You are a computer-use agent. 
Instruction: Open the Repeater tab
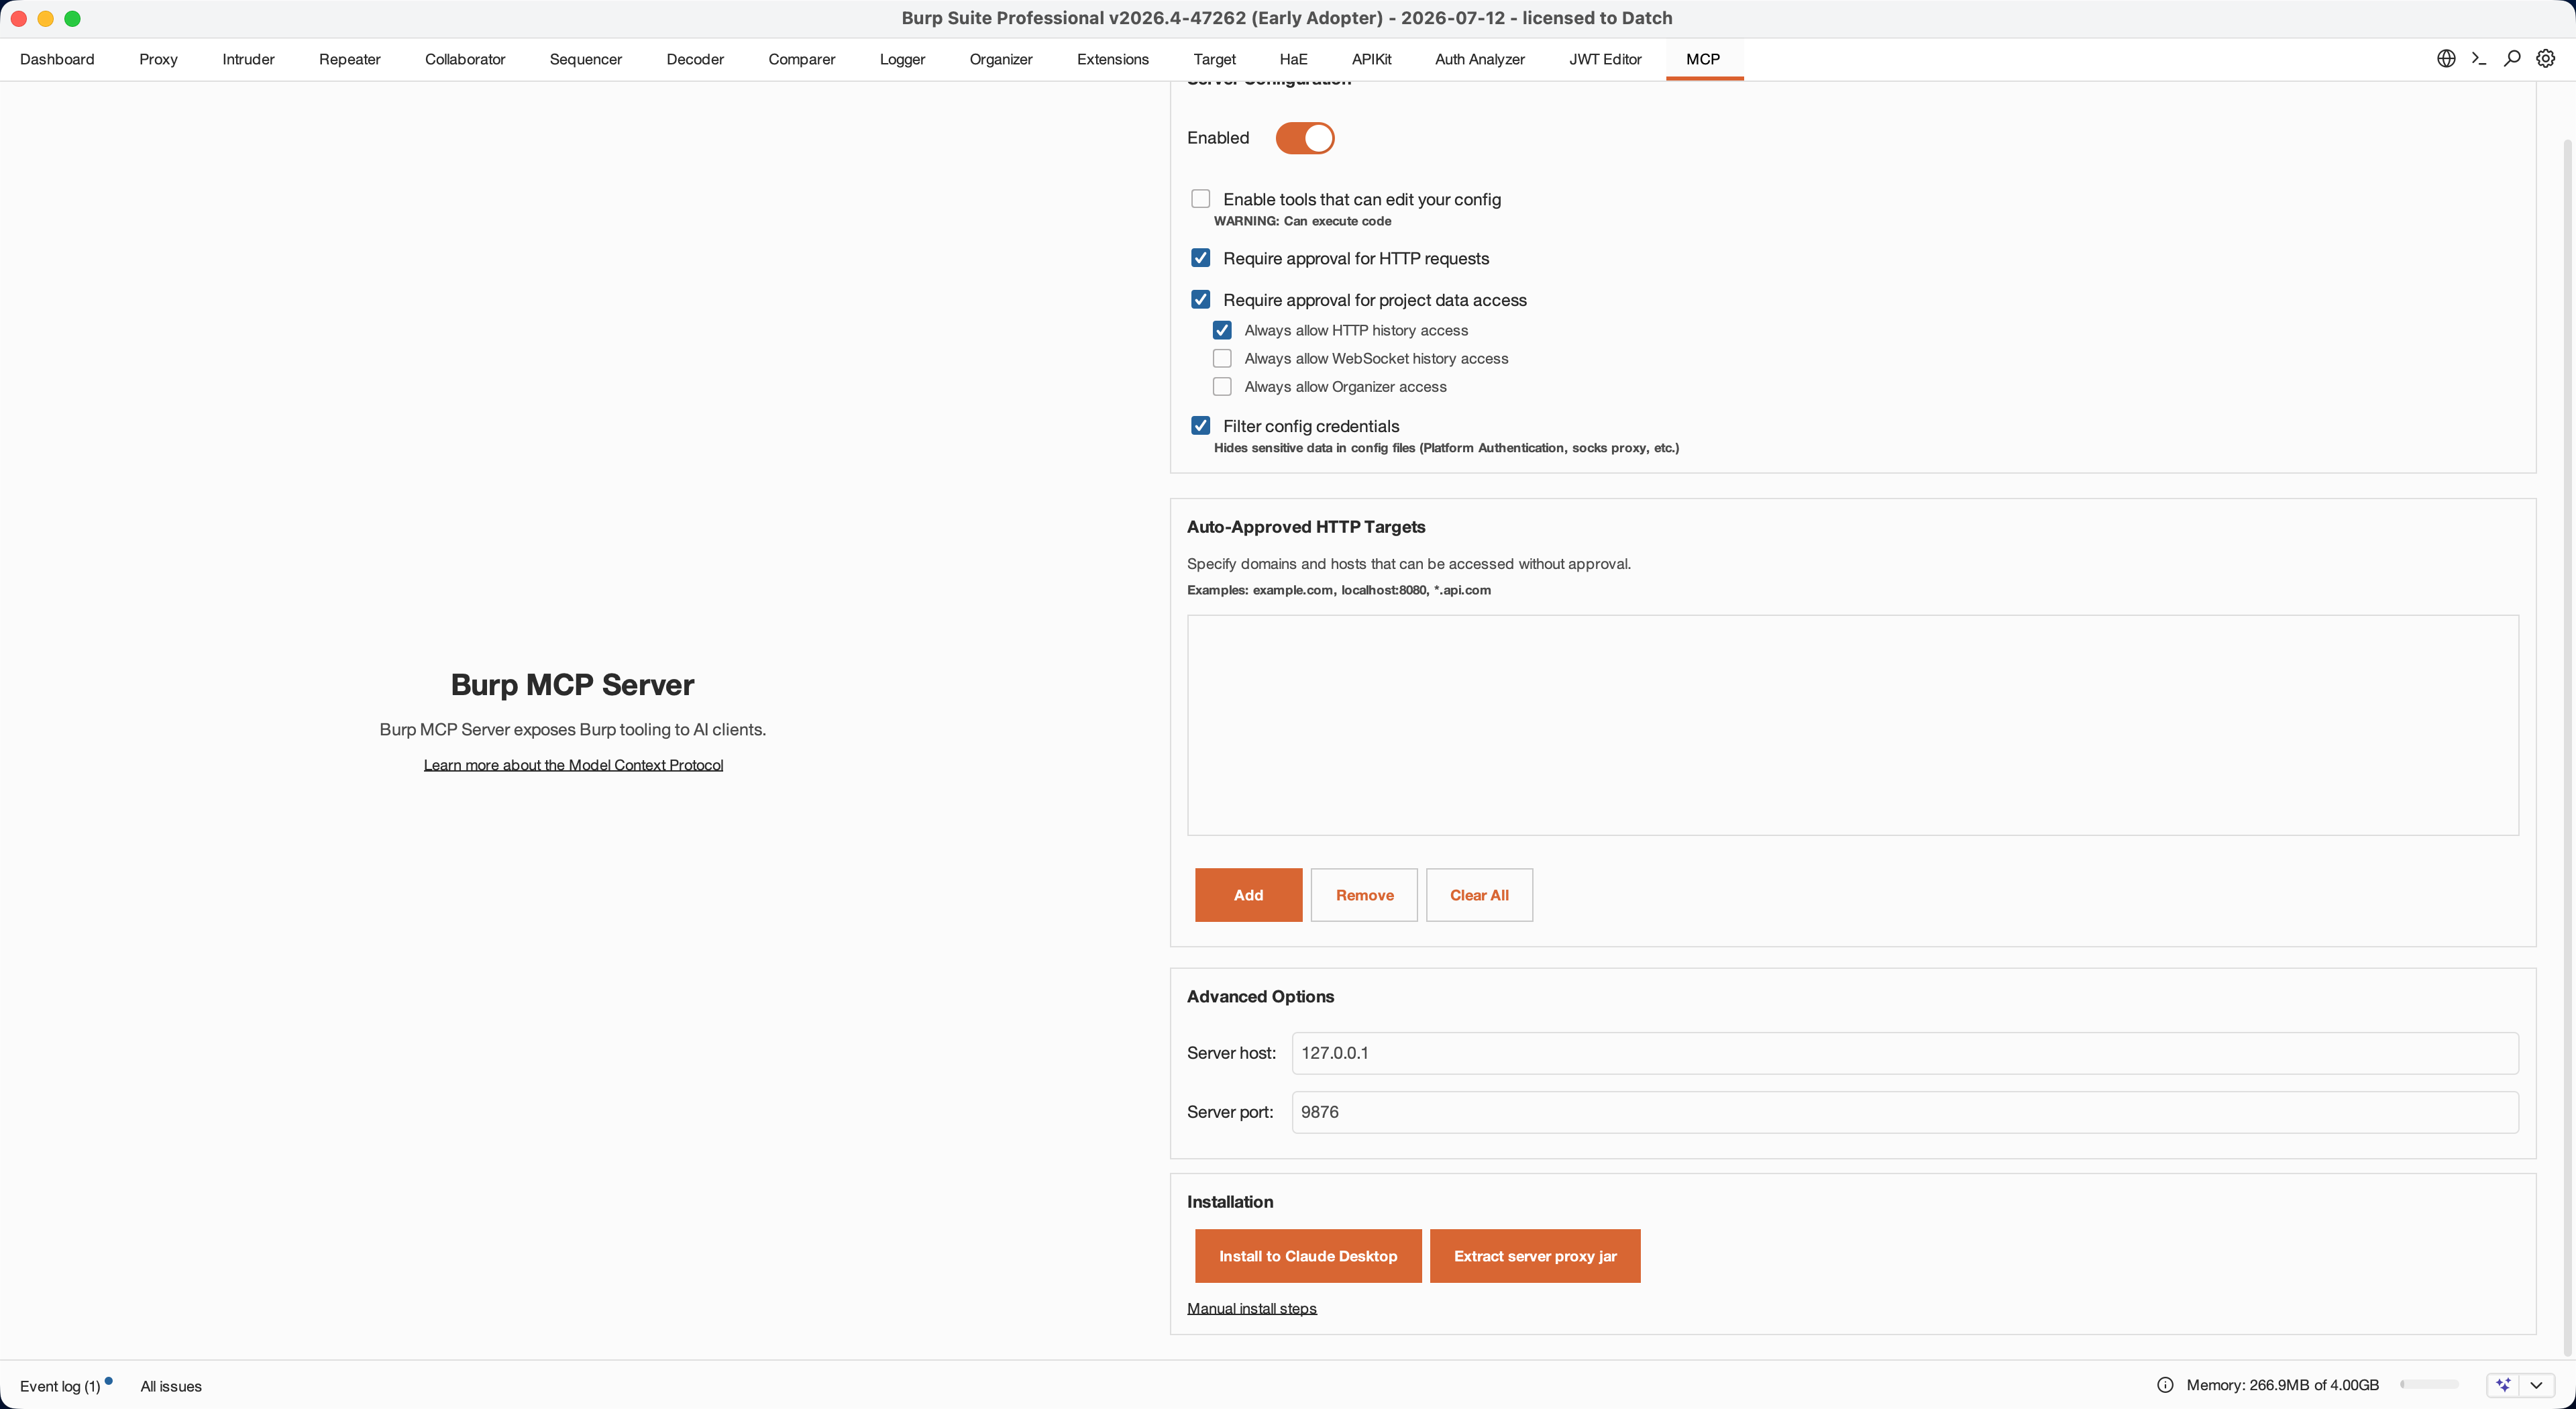click(349, 59)
